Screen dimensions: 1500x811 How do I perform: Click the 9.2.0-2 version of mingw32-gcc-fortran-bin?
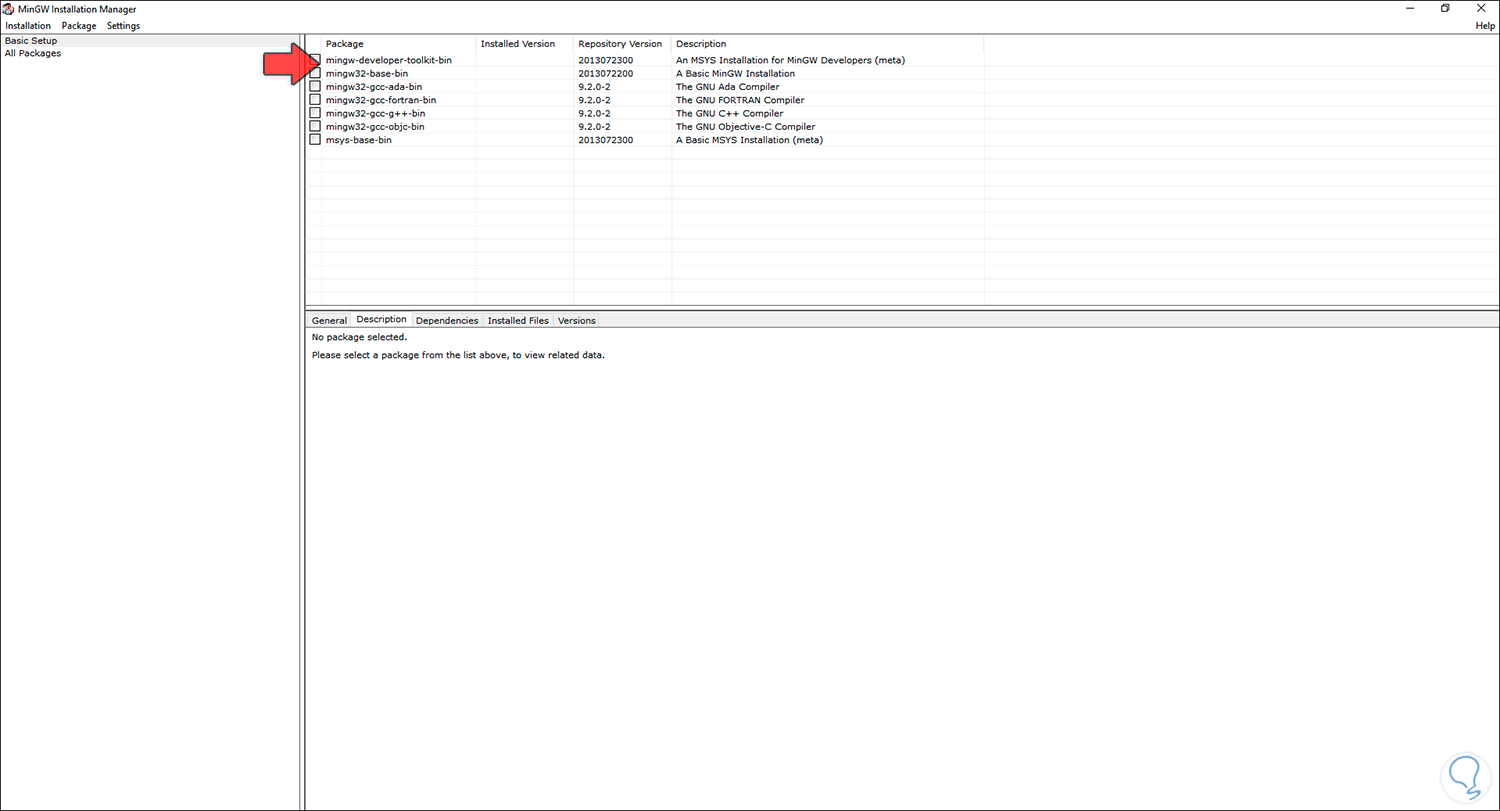tap(594, 100)
